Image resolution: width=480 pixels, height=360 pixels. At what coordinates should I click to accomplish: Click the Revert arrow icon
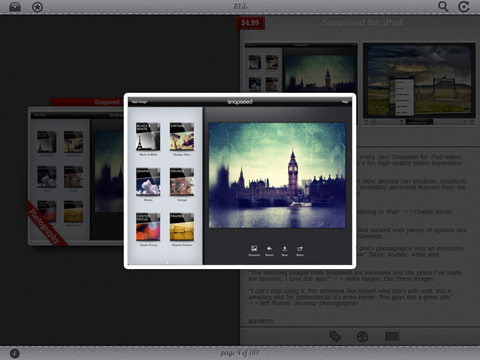(269, 251)
